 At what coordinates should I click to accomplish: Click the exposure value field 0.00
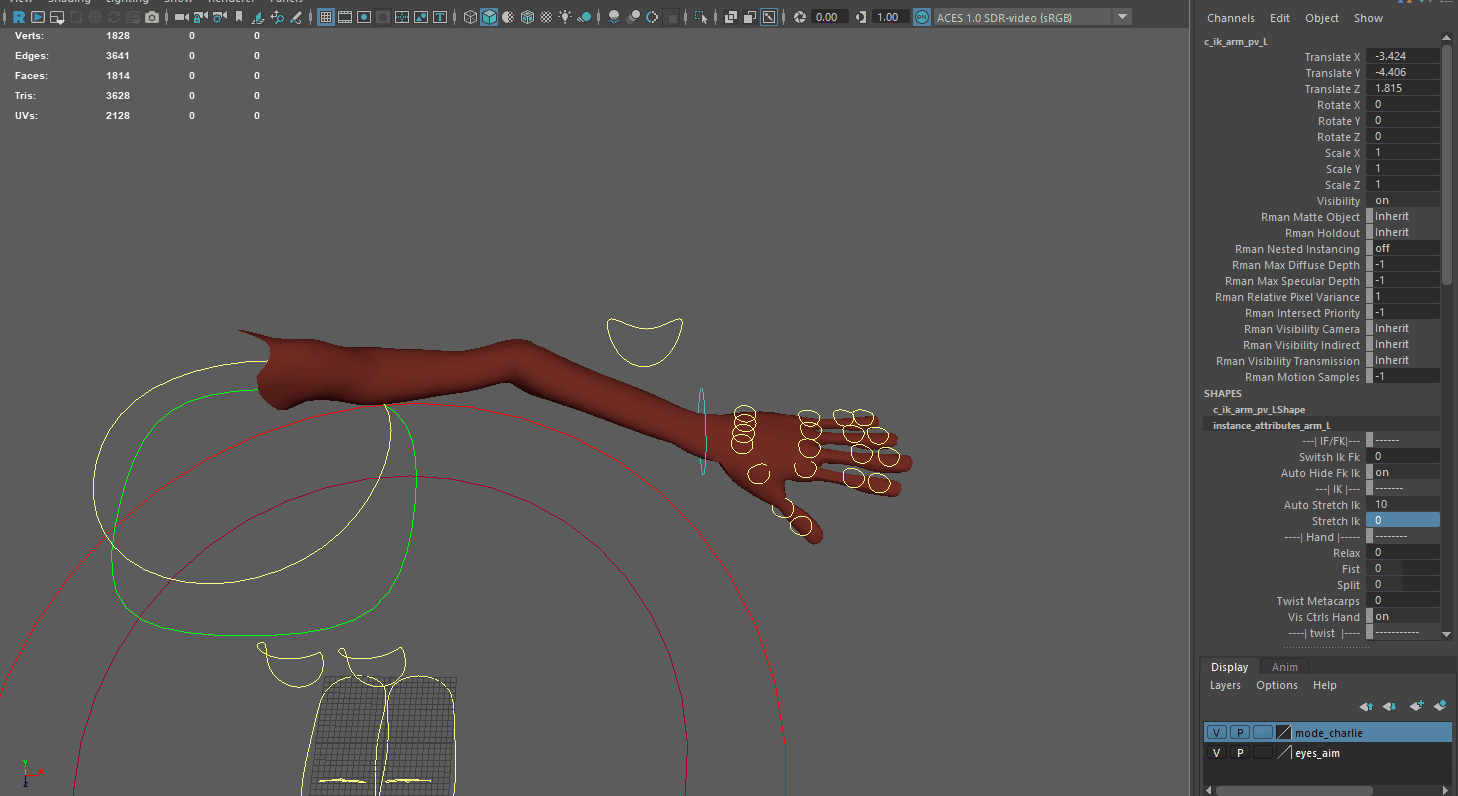(x=830, y=17)
